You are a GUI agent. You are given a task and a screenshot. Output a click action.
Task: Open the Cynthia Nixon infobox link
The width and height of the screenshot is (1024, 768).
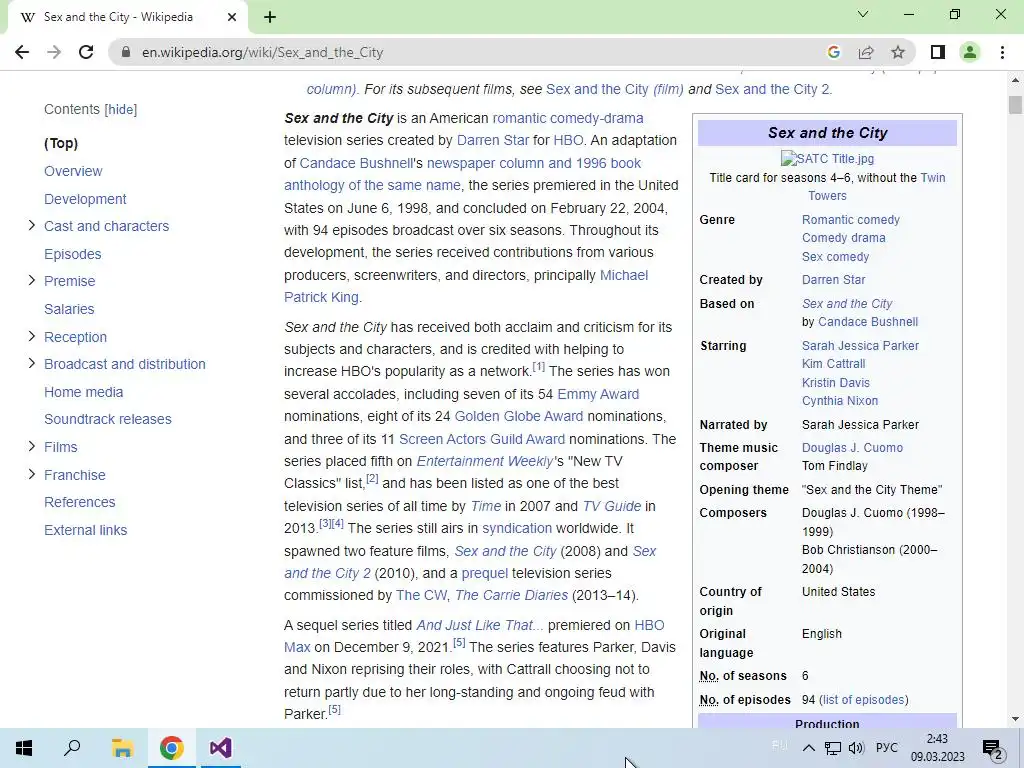pyautogui.click(x=840, y=401)
